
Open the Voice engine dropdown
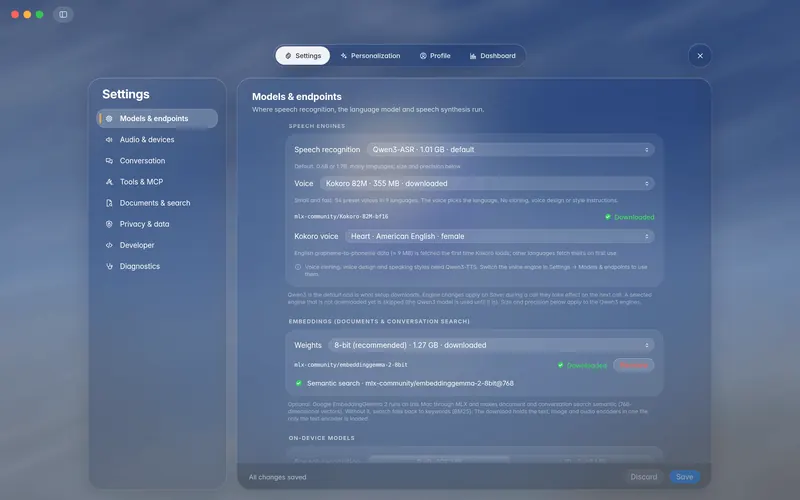coord(487,183)
